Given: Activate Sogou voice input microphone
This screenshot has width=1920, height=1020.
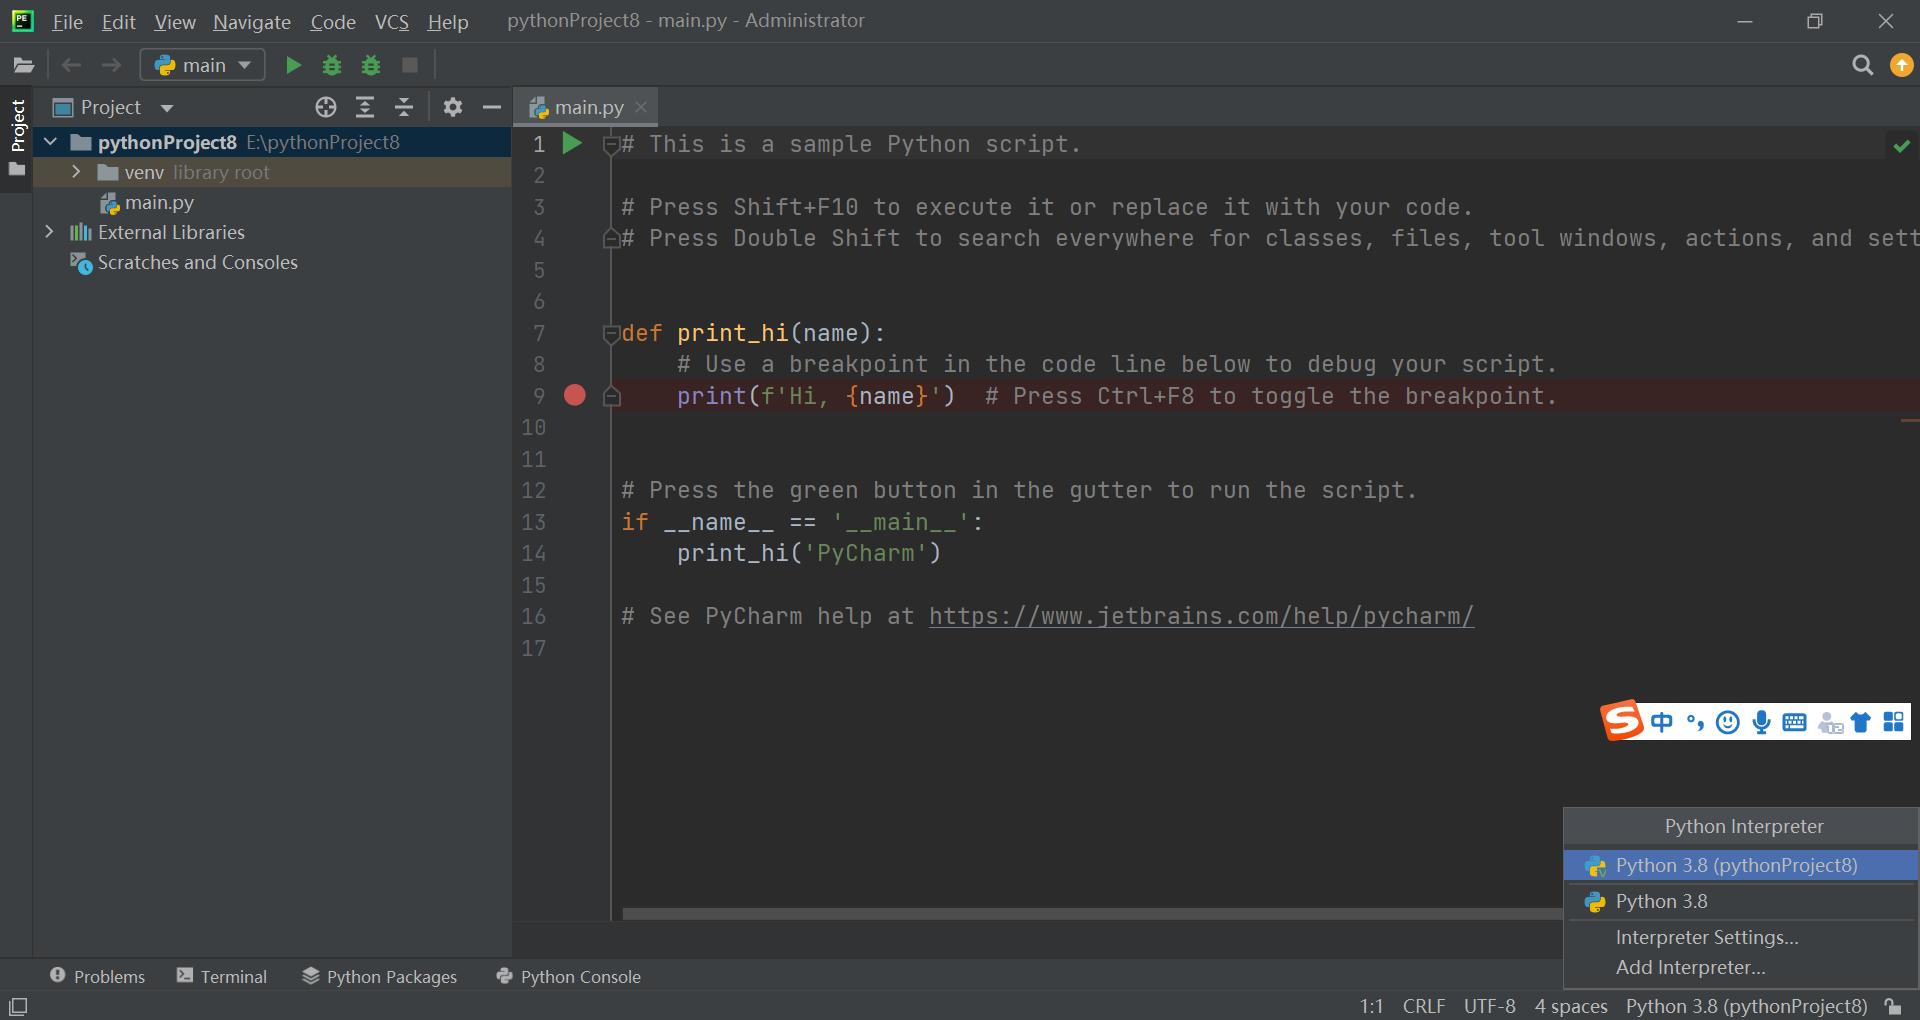Looking at the screenshot, I should tap(1761, 722).
